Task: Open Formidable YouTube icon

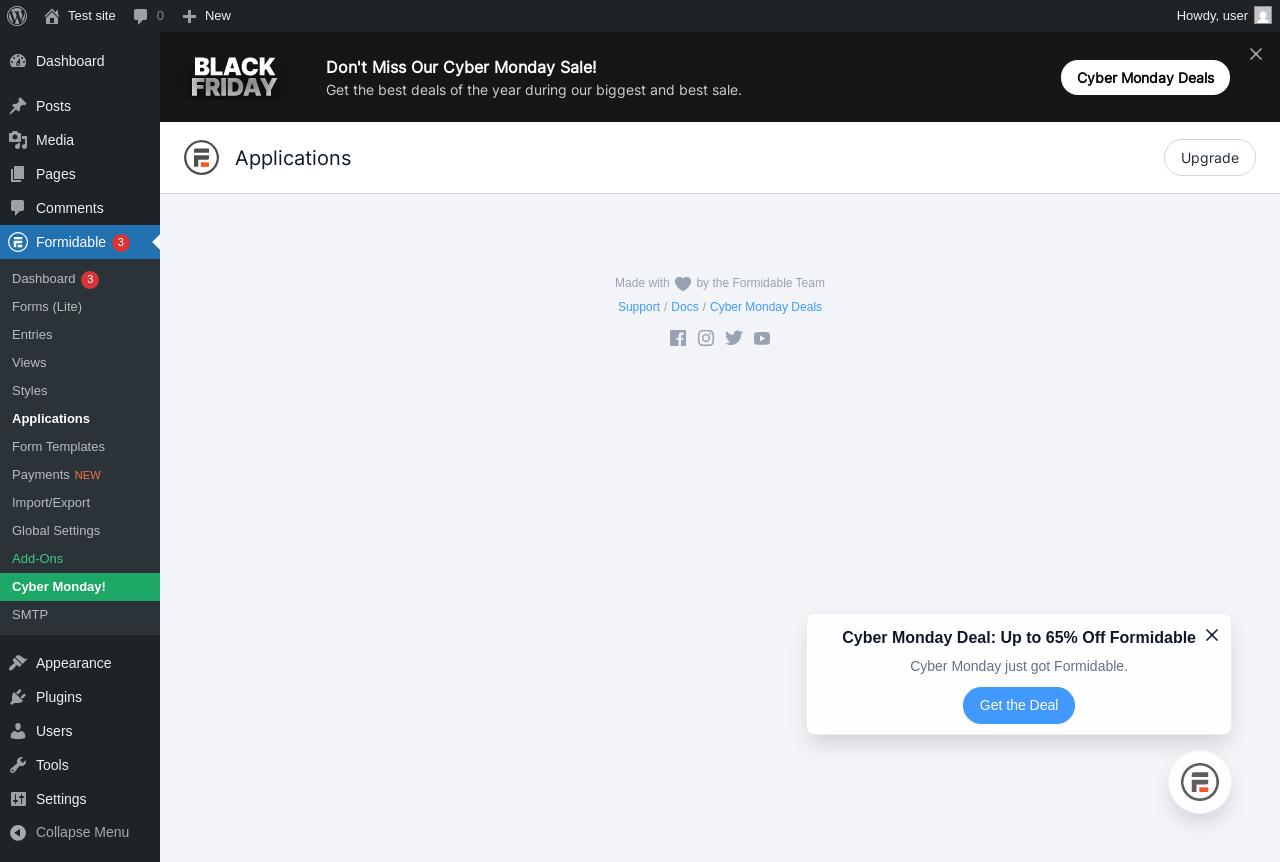Action: click(762, 338)
